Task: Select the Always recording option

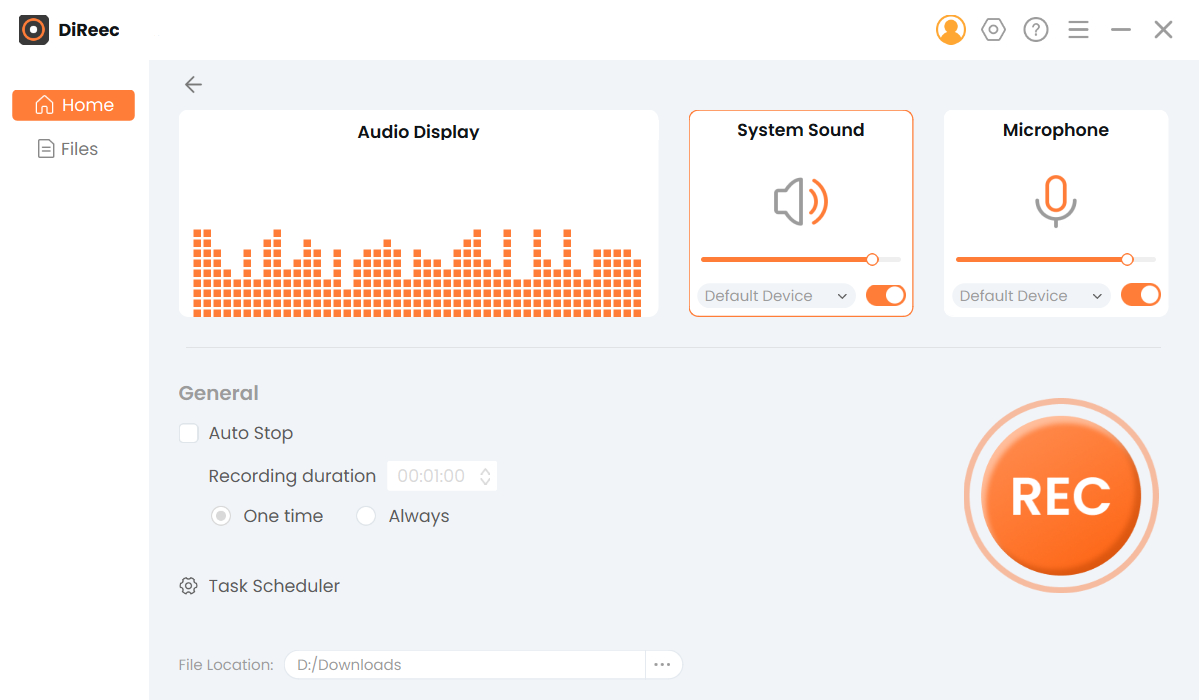Action: pos(366,515)
